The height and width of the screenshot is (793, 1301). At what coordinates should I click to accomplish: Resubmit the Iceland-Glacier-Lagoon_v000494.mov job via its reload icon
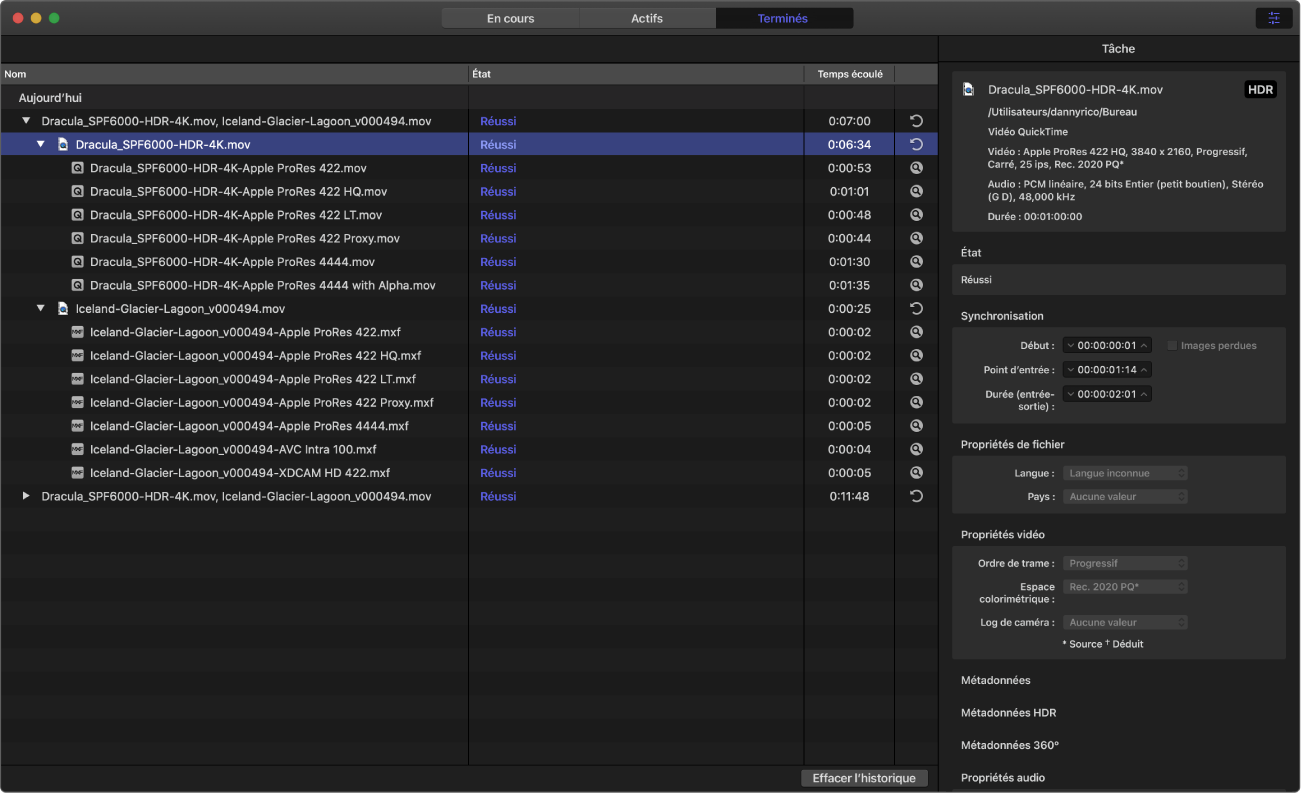[x=916, y=309]
